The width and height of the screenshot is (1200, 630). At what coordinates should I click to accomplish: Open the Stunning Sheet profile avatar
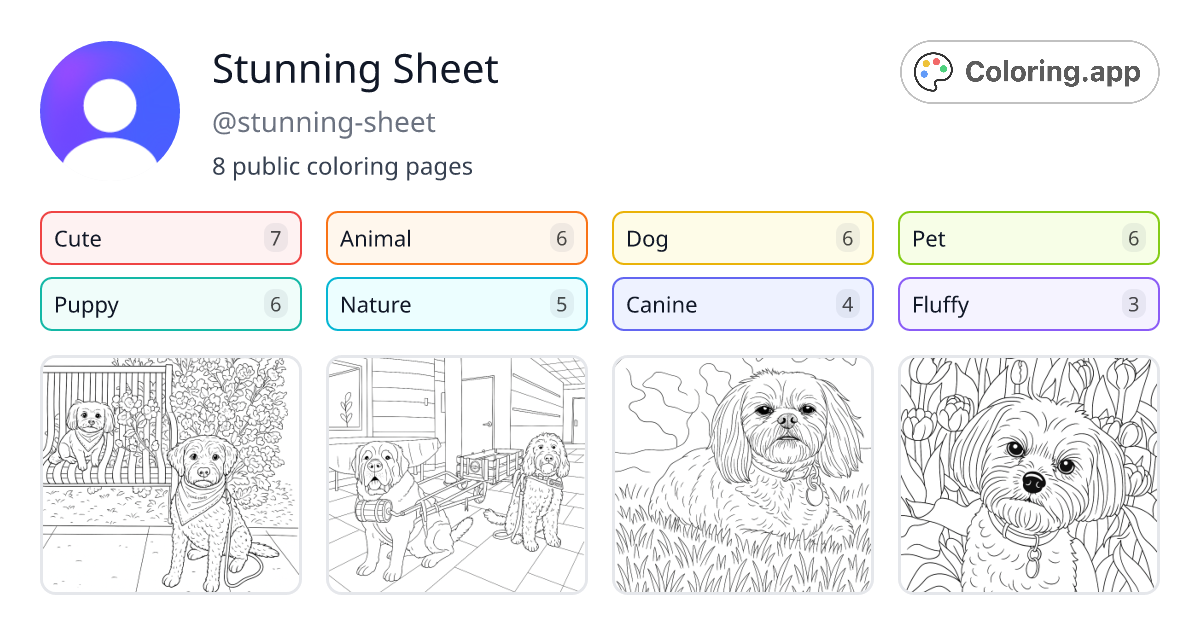(110, 105)
